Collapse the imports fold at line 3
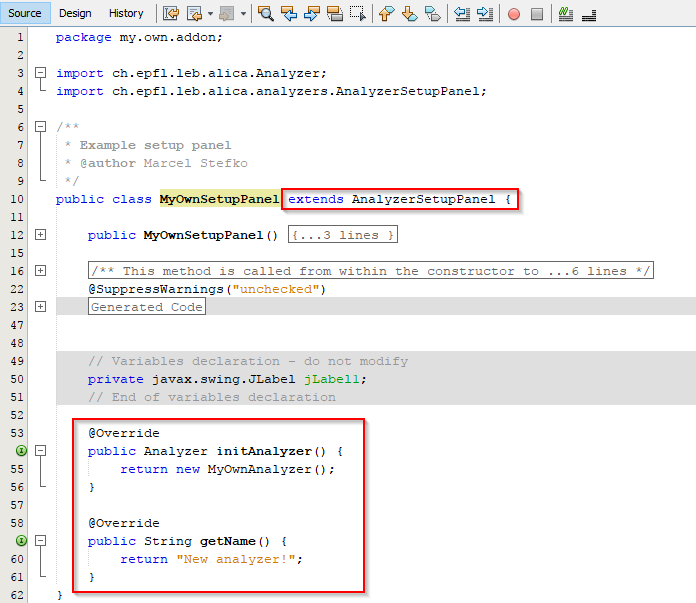 (40, 72)
